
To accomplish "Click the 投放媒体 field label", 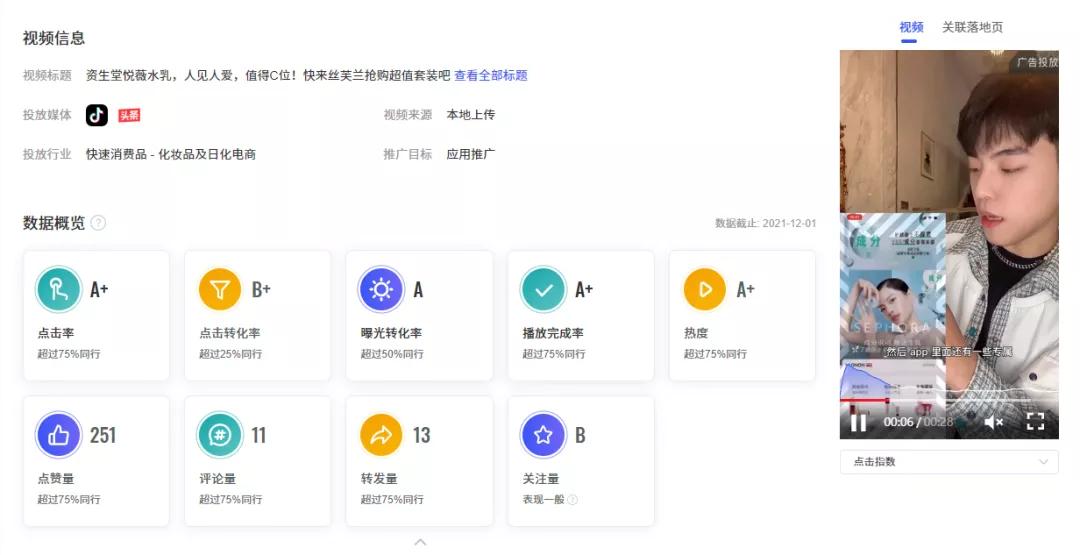I will (x=47, y=115).
